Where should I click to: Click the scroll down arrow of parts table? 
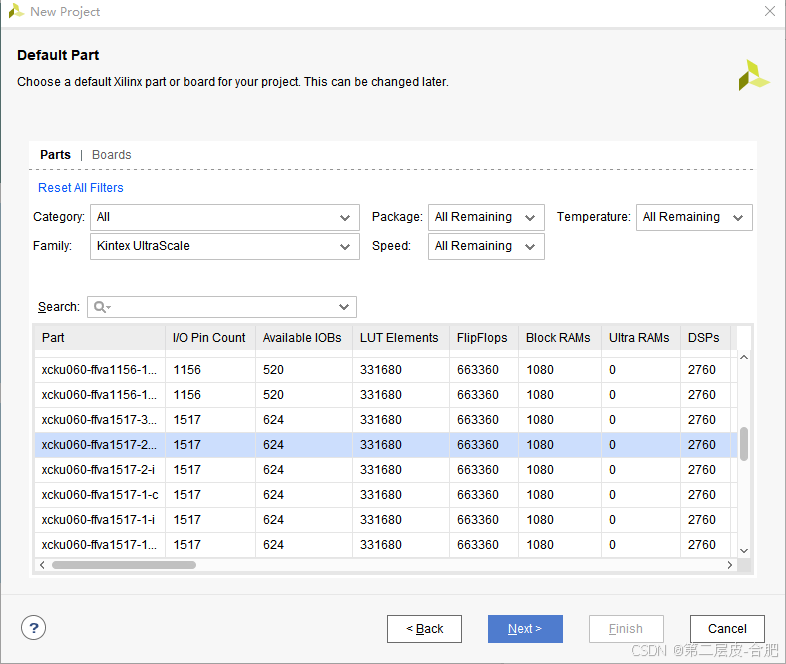(x=744, y=550)
